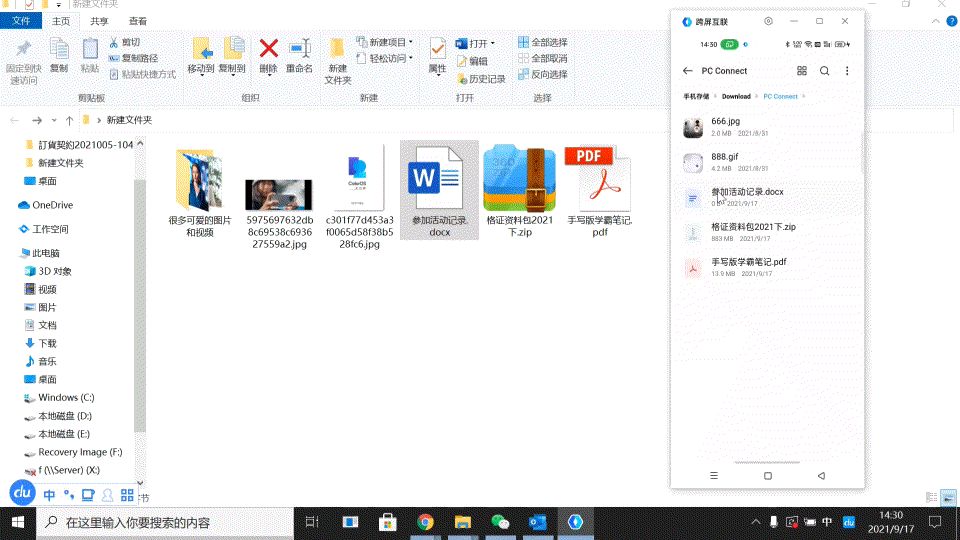960x540 pixels.
Task: Open the three-dot menu in phone window
Action: coord(847,71)
